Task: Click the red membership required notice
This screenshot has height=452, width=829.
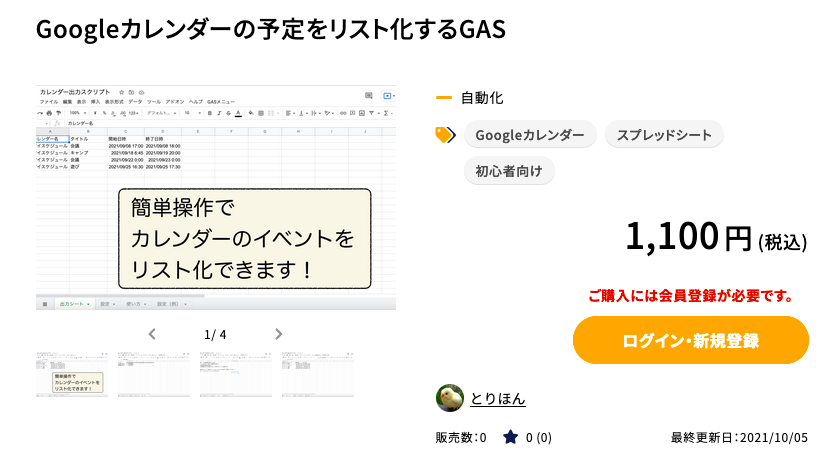Action: [690, 296]
